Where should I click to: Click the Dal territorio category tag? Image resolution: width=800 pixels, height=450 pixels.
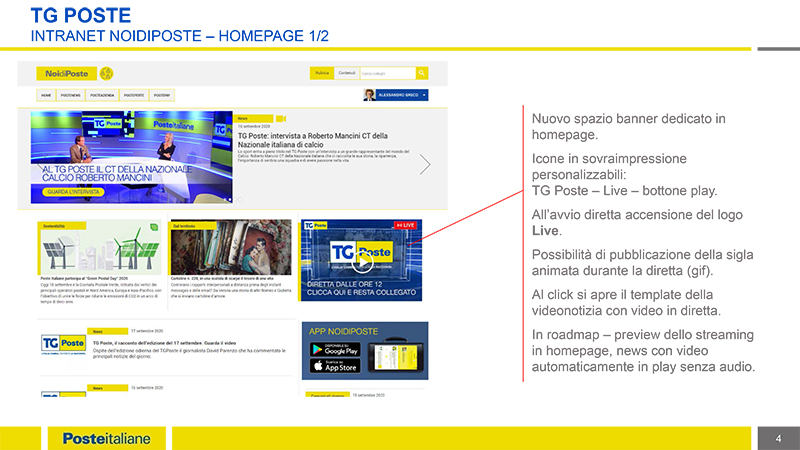tap(194, 226)
